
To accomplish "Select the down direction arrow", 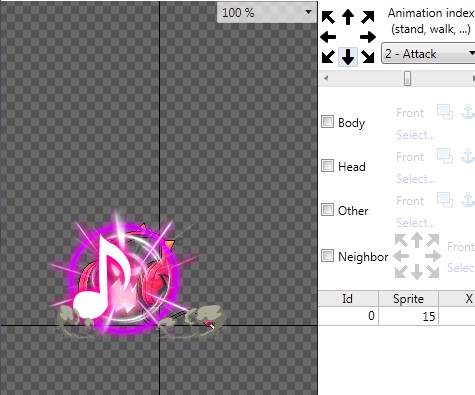I will pyautogui.click(x=348, y=57).
